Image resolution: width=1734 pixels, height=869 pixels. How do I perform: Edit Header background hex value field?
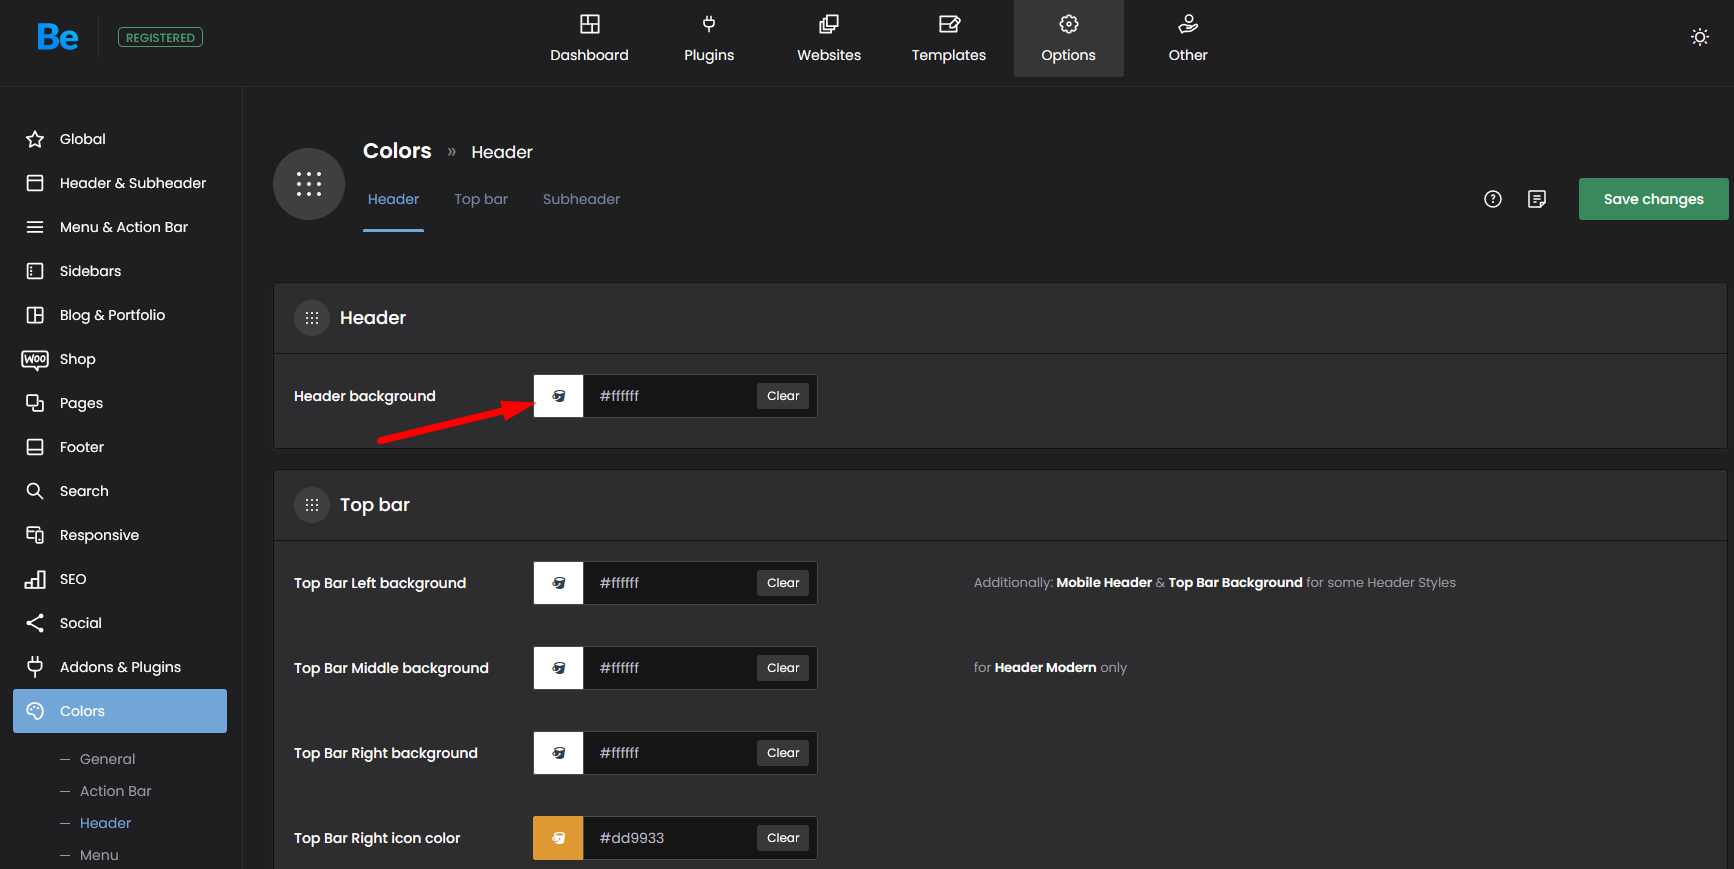tap(669, 396)
